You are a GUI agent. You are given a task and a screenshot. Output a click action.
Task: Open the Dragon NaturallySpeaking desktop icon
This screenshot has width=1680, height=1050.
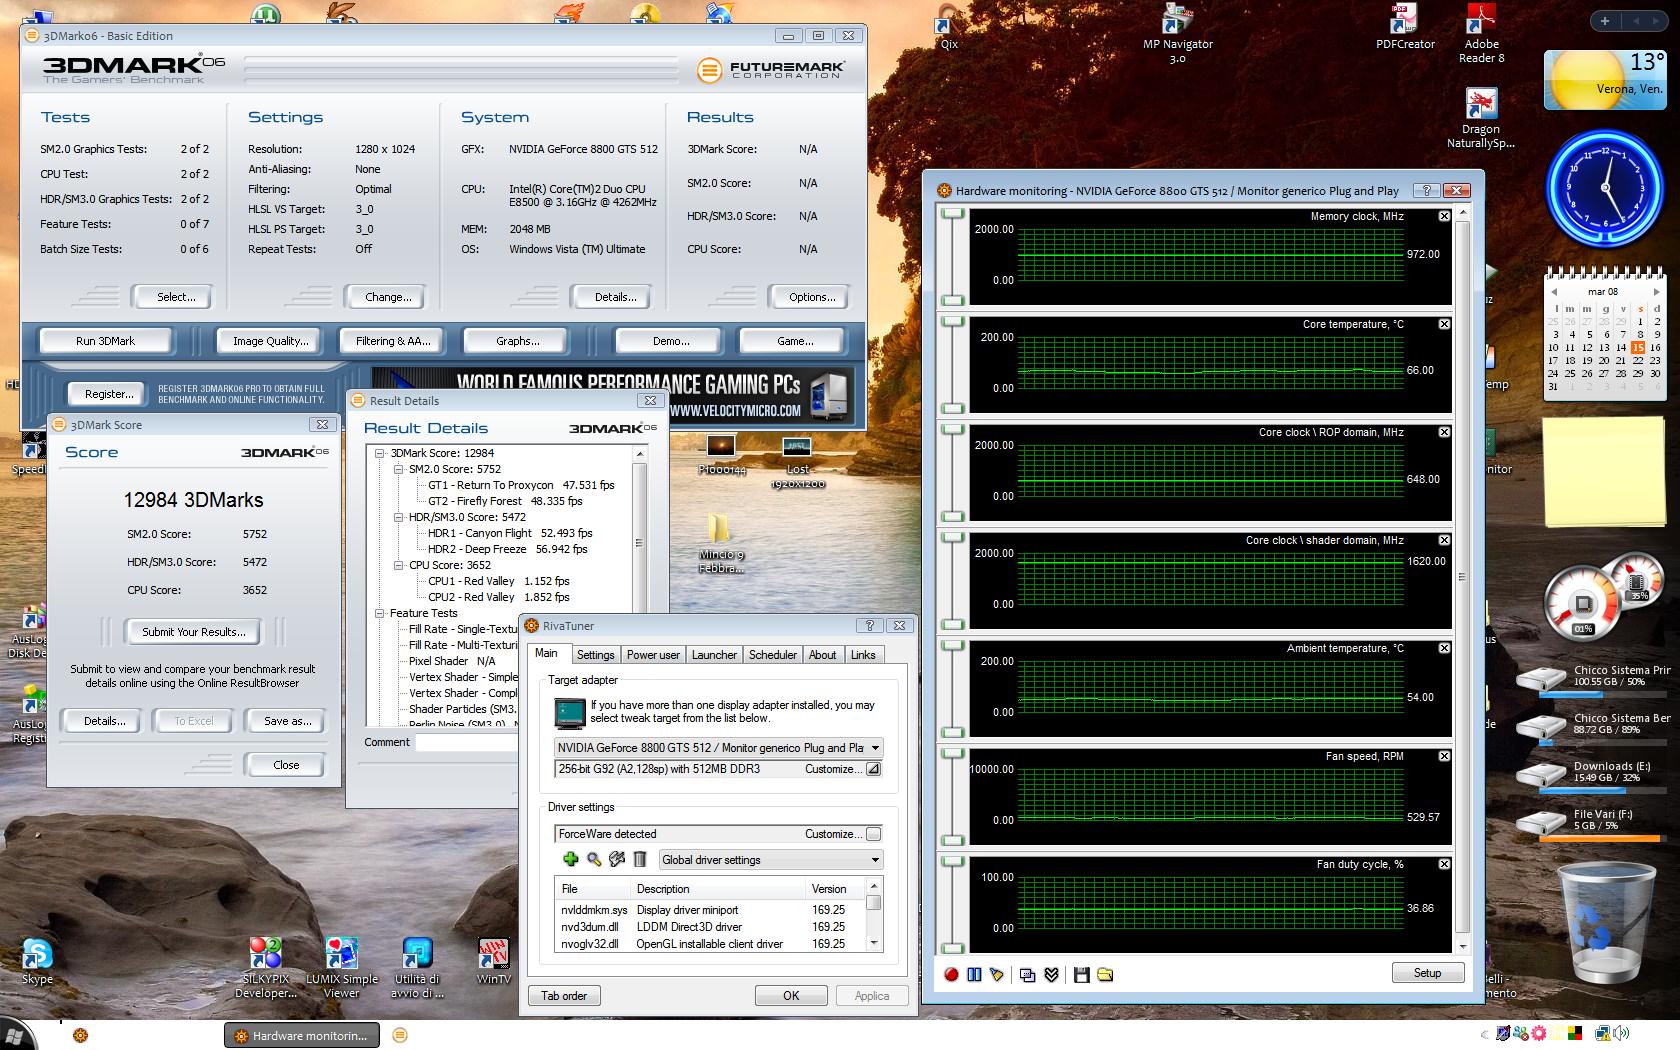click(1481, 119)
